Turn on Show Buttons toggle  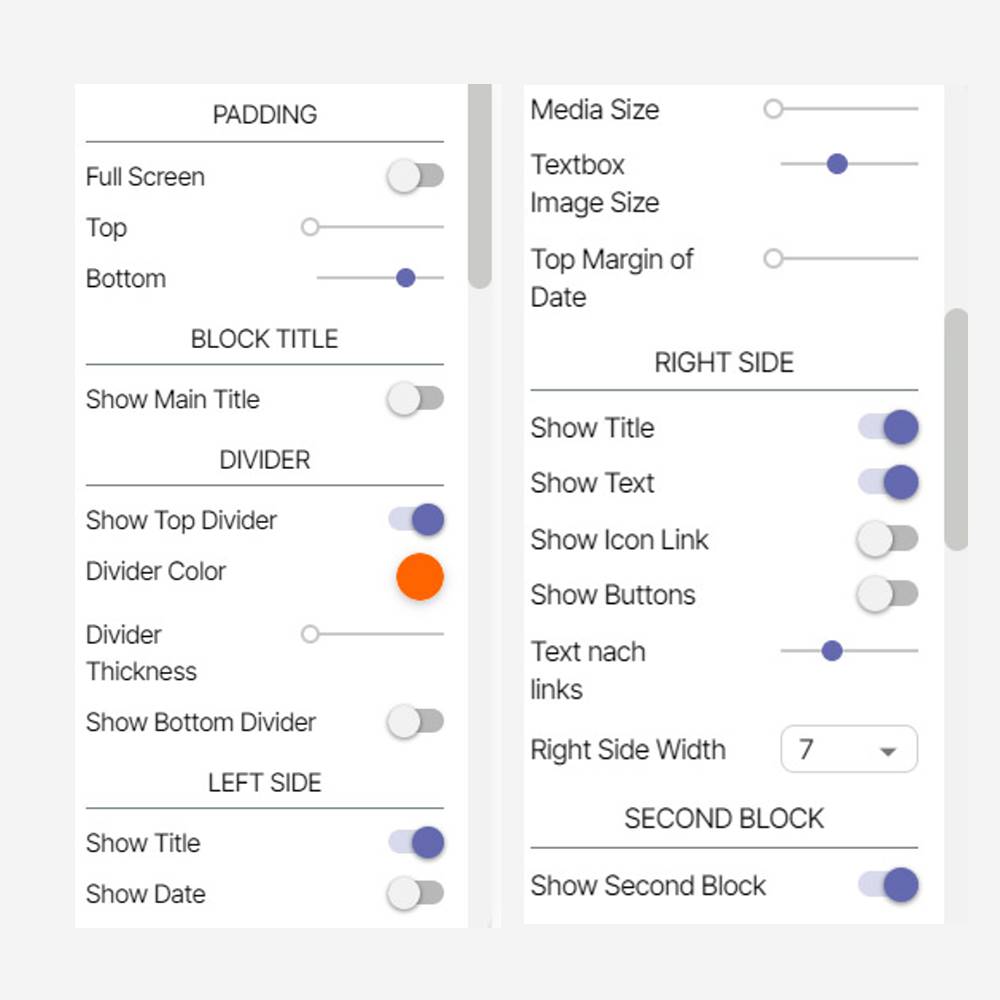[888, 595]
